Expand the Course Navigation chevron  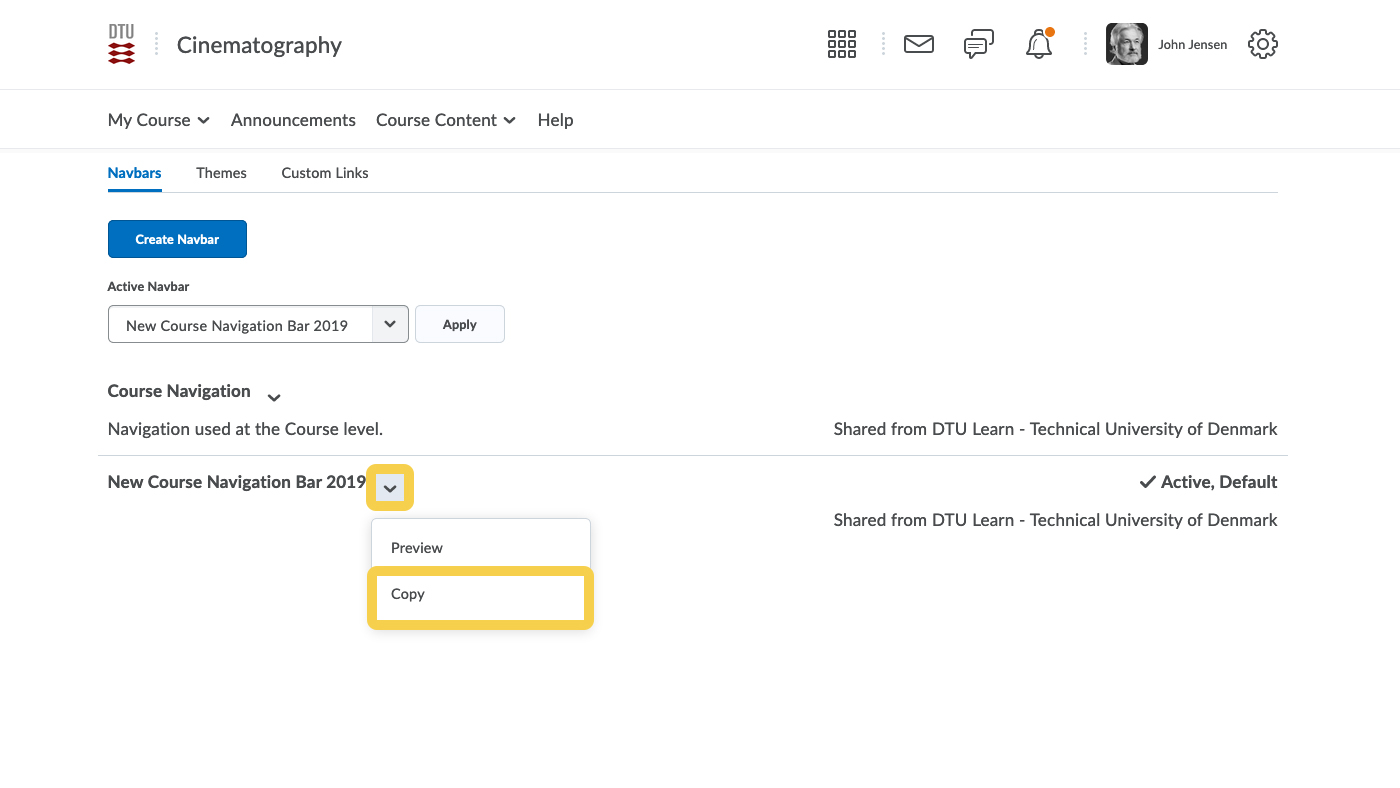tap(274, 397)
